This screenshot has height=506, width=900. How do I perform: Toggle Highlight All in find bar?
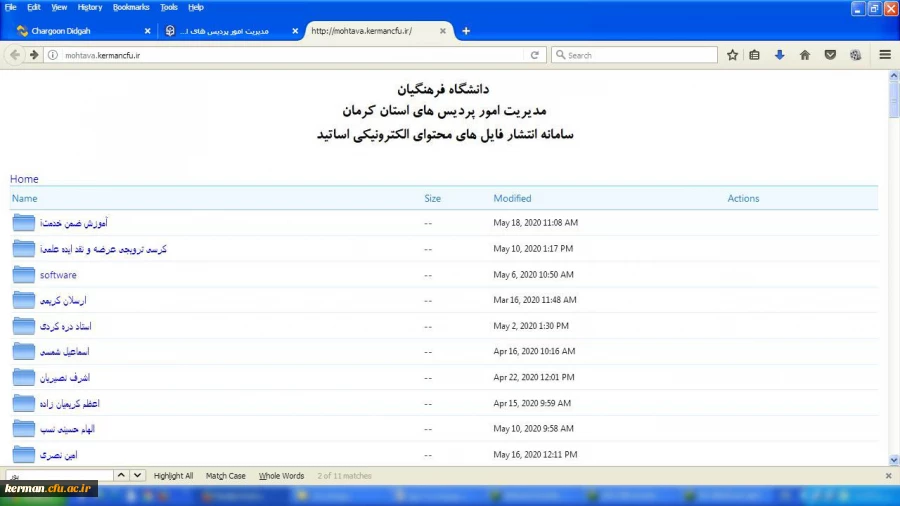click(x=173, y=476)
